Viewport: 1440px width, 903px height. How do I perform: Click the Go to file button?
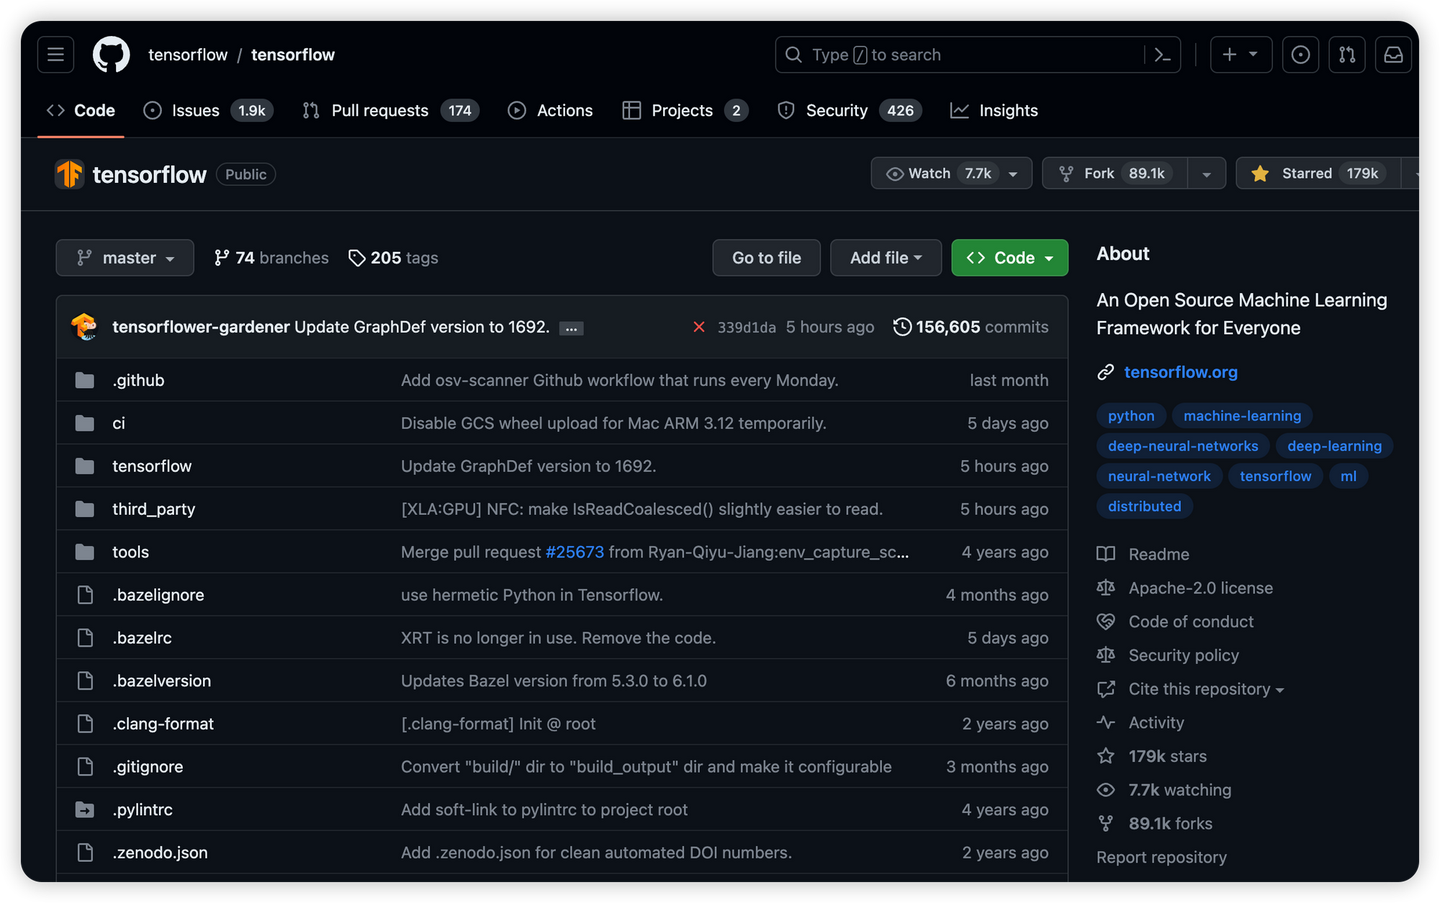coord(766,258)
